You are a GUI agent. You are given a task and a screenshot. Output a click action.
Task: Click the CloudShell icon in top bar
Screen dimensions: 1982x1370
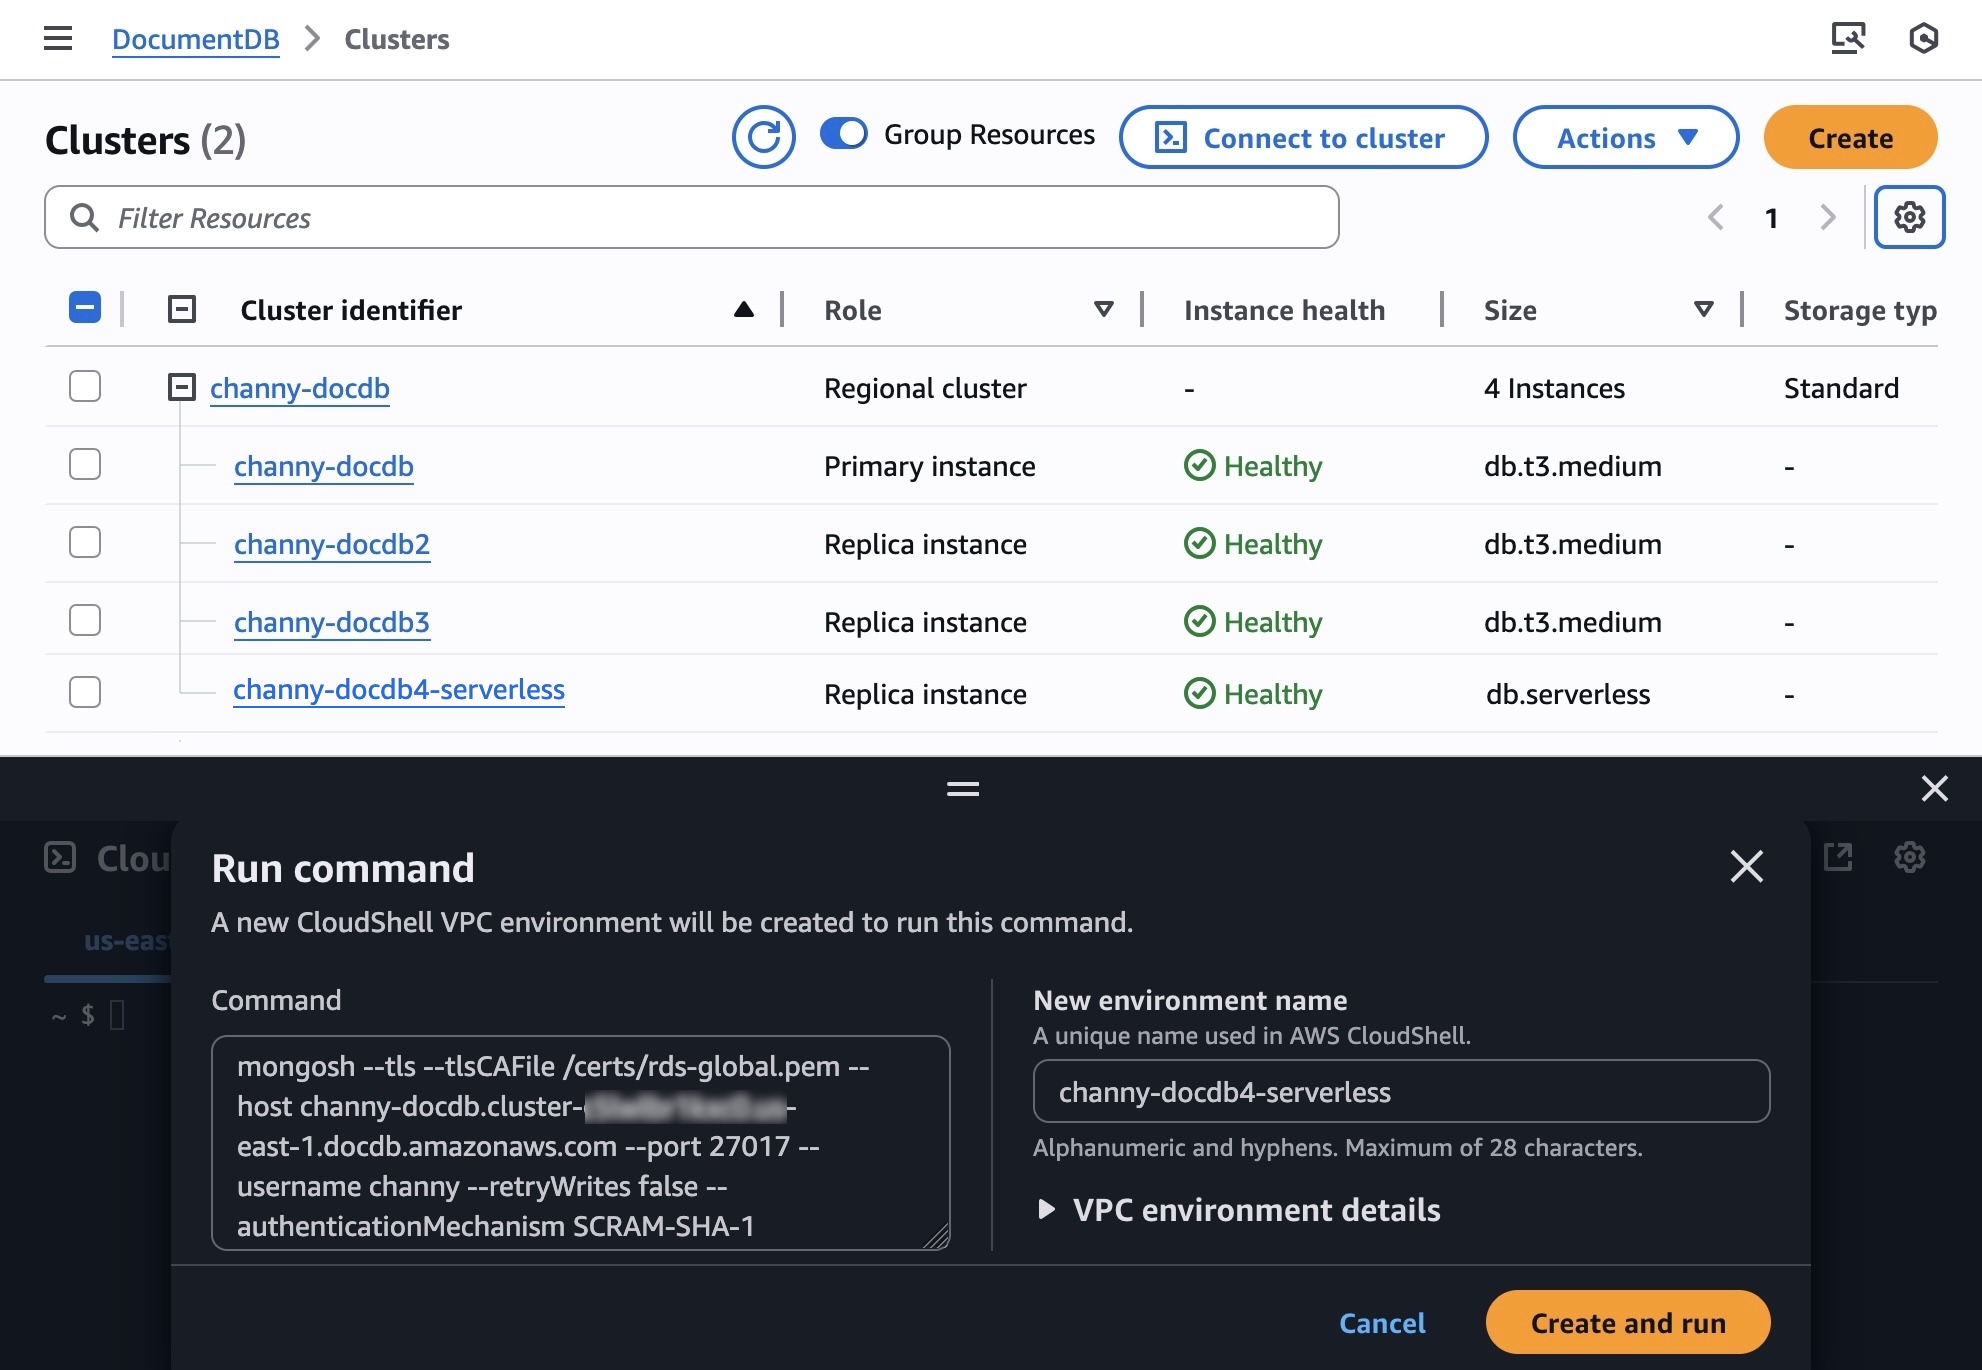1847,39
